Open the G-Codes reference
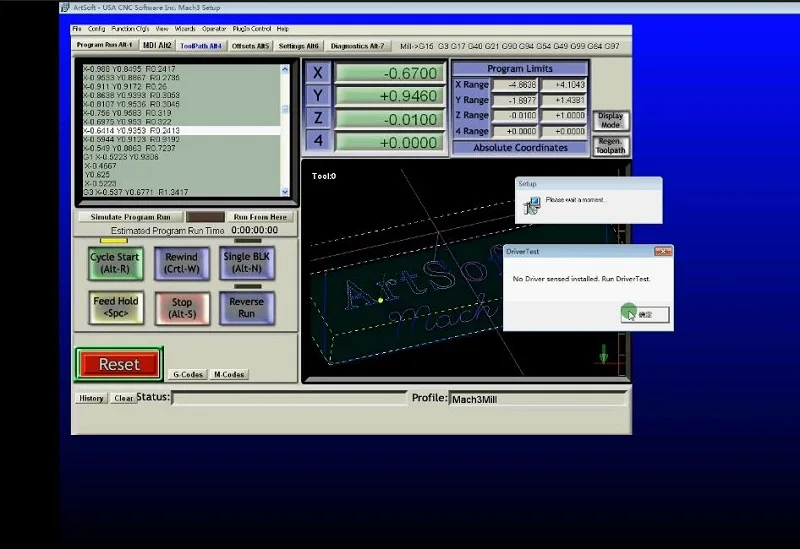 click(x=188, y=375)
